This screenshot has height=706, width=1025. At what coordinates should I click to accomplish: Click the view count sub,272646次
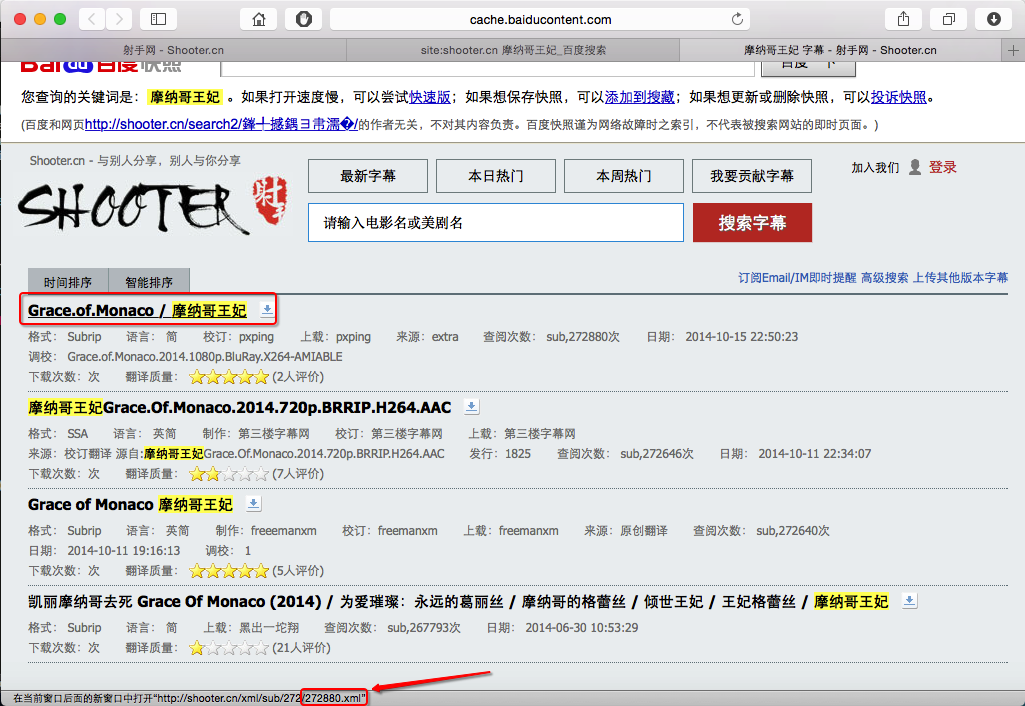point(657,454)
